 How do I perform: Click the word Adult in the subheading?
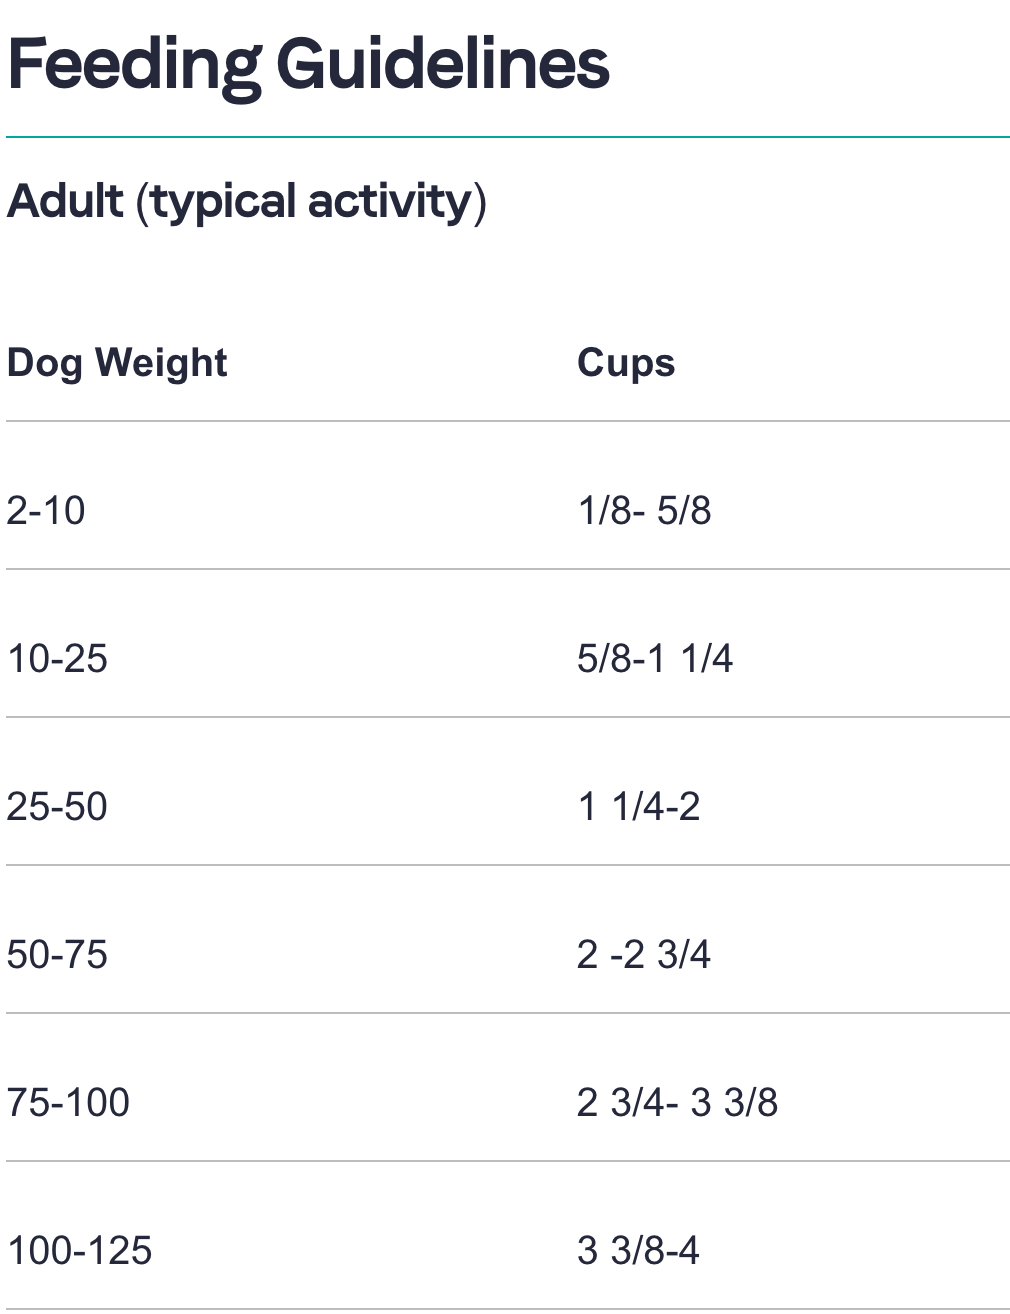point(66,201)
